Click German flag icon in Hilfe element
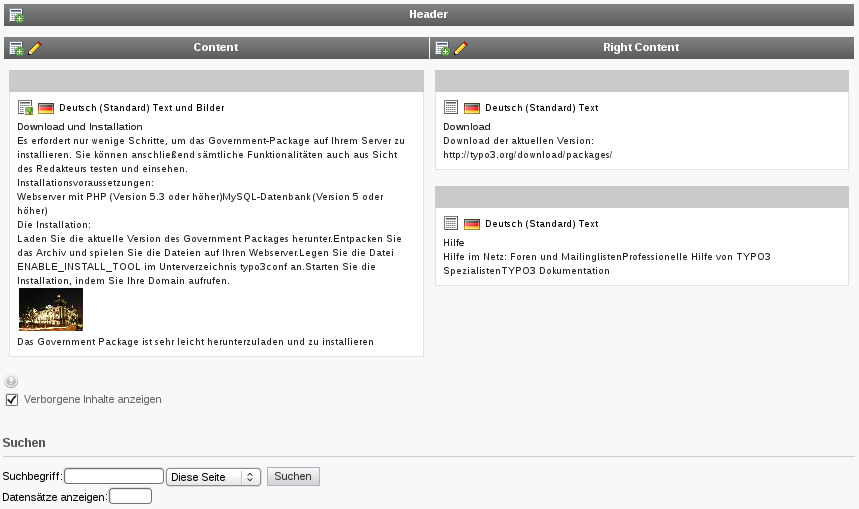The height and width of the screenshot is (509, 859). (472, 224)
